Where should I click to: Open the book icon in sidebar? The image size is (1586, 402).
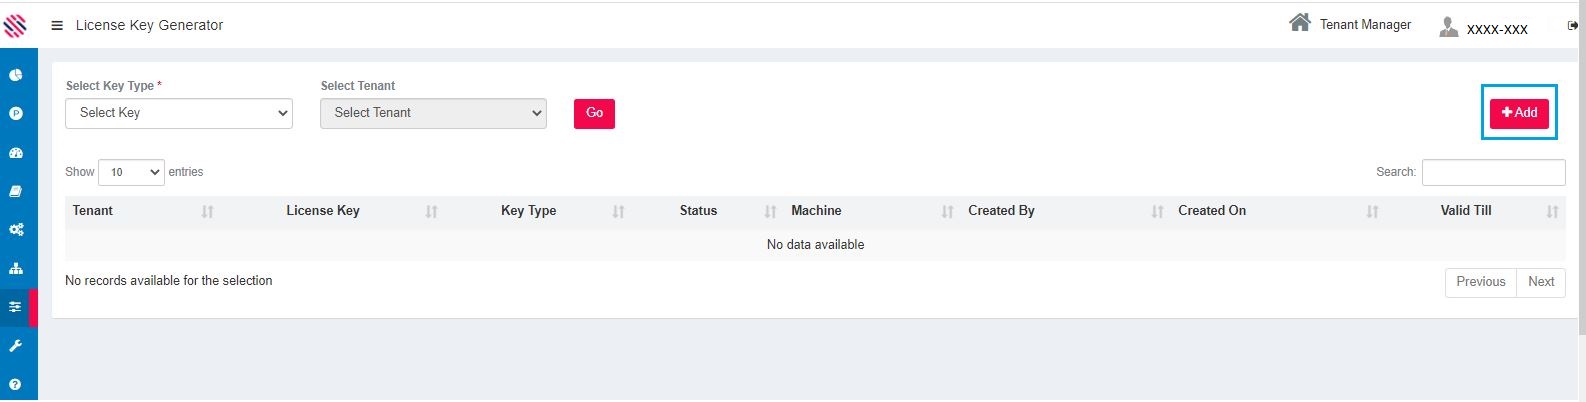[16, 191]
